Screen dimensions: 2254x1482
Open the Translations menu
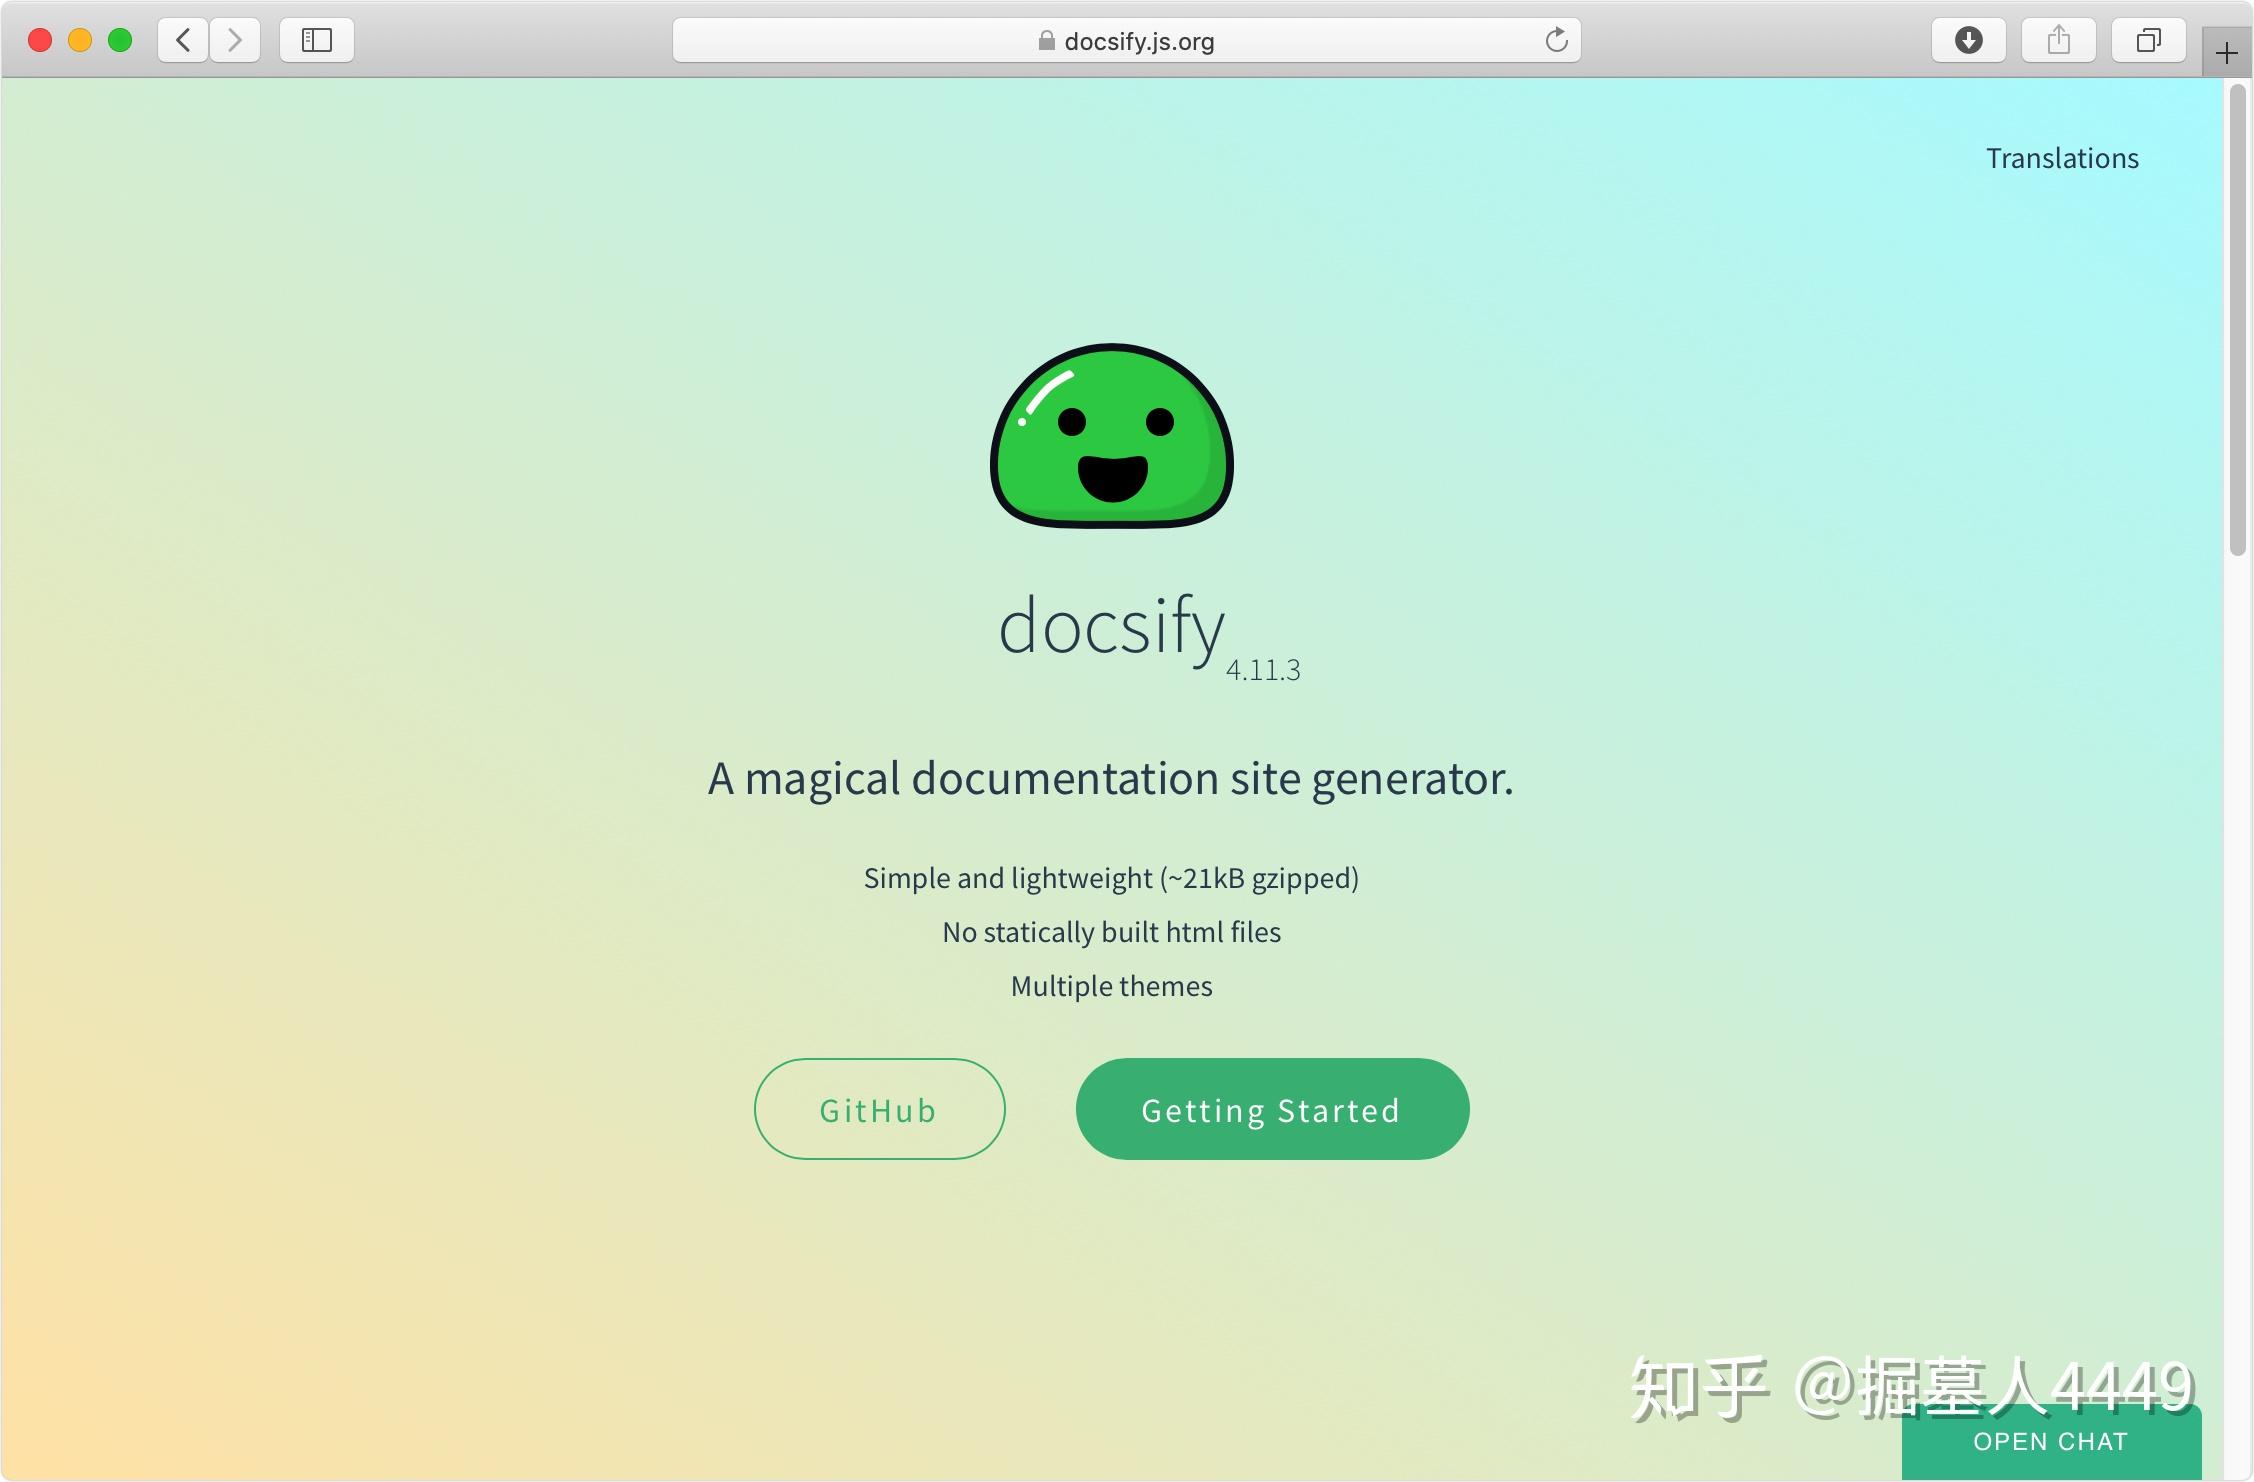pyautogui.click(x=2062, y=157)
